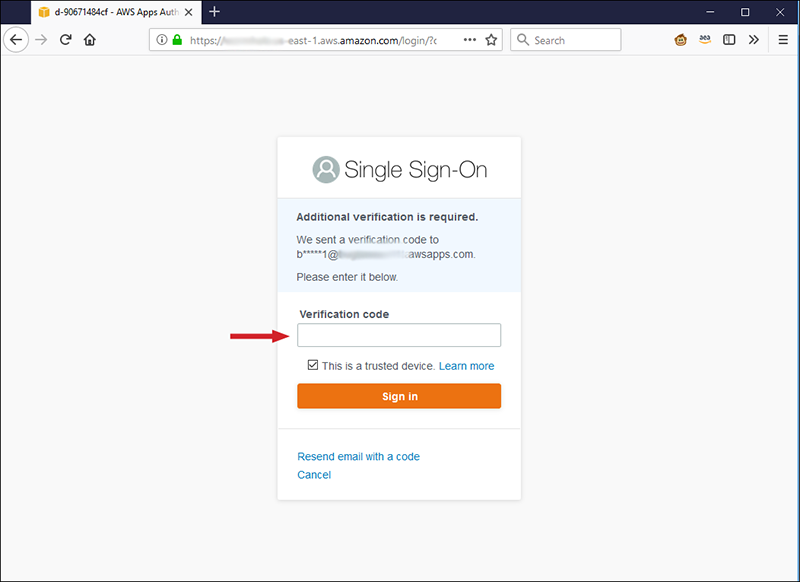
Task: Click the green HTTPS padlock icon
Action: (176, 39)
